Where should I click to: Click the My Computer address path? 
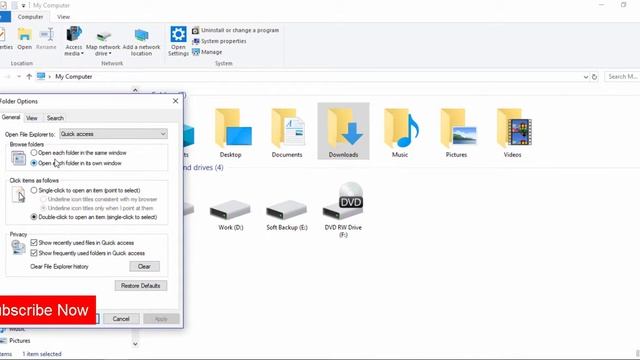[x=74, y=77]
